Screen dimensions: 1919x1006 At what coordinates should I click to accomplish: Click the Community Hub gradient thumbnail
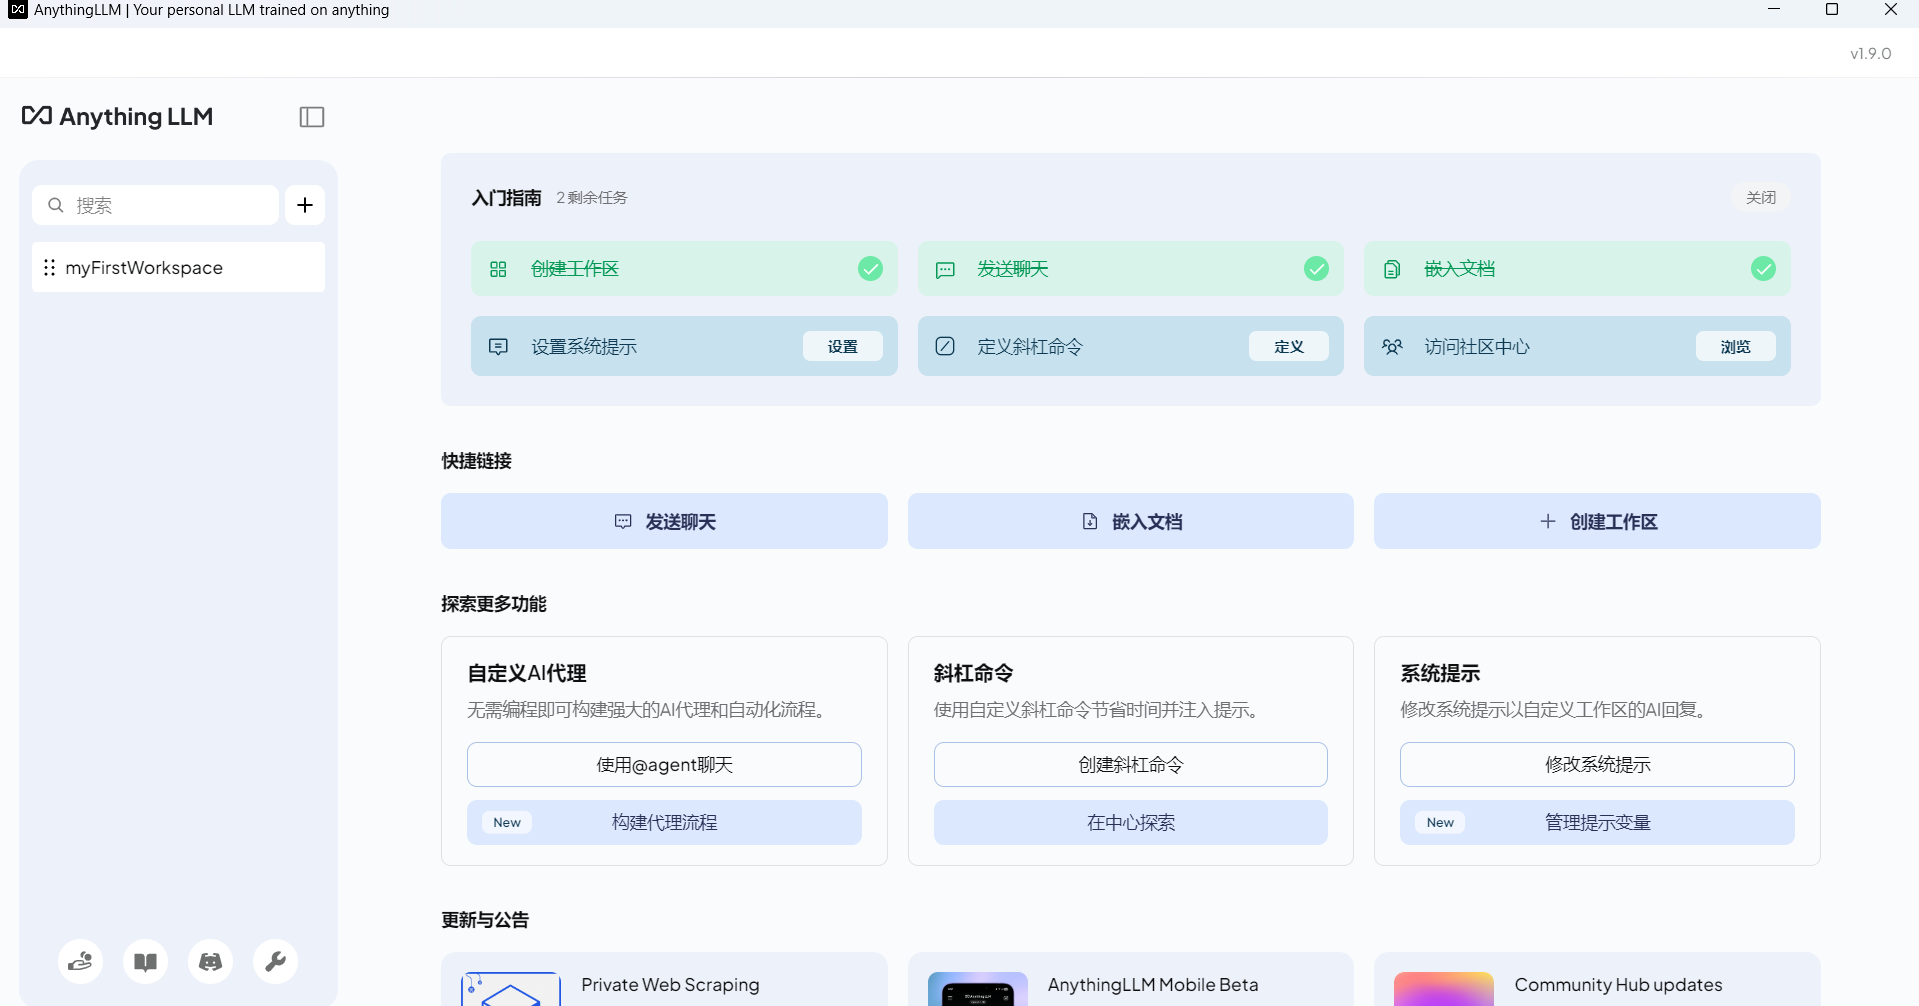pyautogui.click(x=1444, y=989)
